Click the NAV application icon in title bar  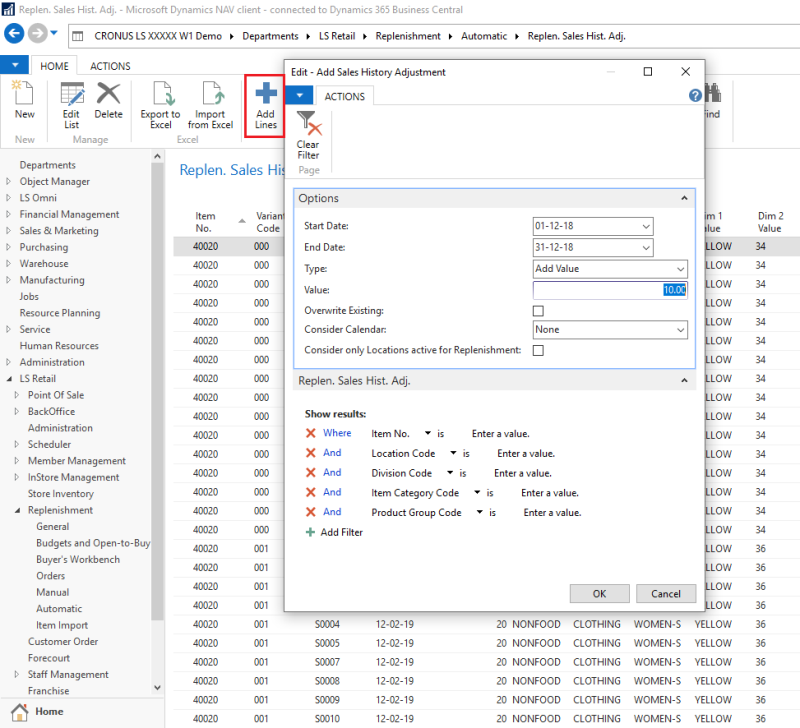[x=8, y=9]
